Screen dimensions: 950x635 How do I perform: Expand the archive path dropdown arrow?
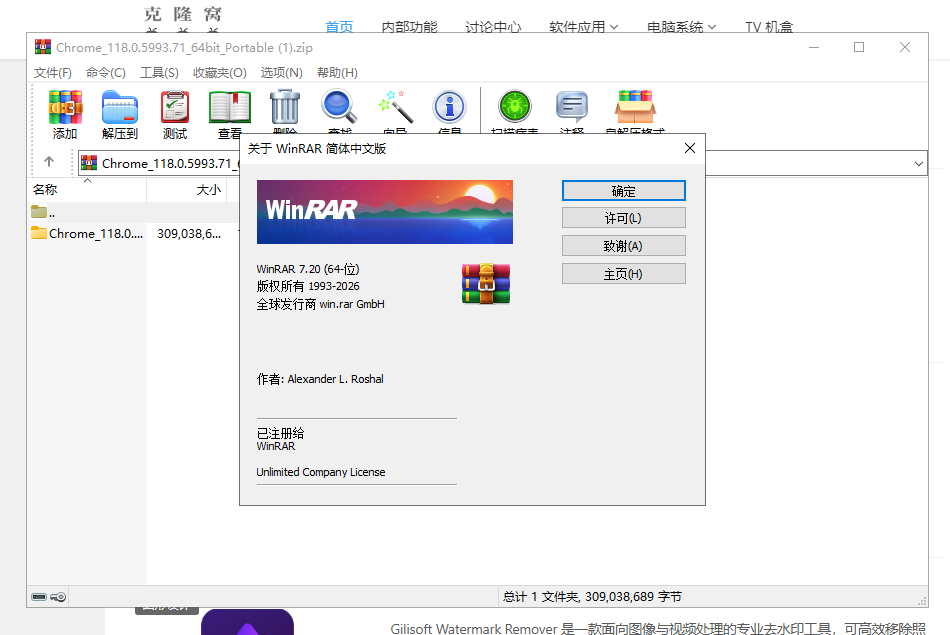pos(918,164)
